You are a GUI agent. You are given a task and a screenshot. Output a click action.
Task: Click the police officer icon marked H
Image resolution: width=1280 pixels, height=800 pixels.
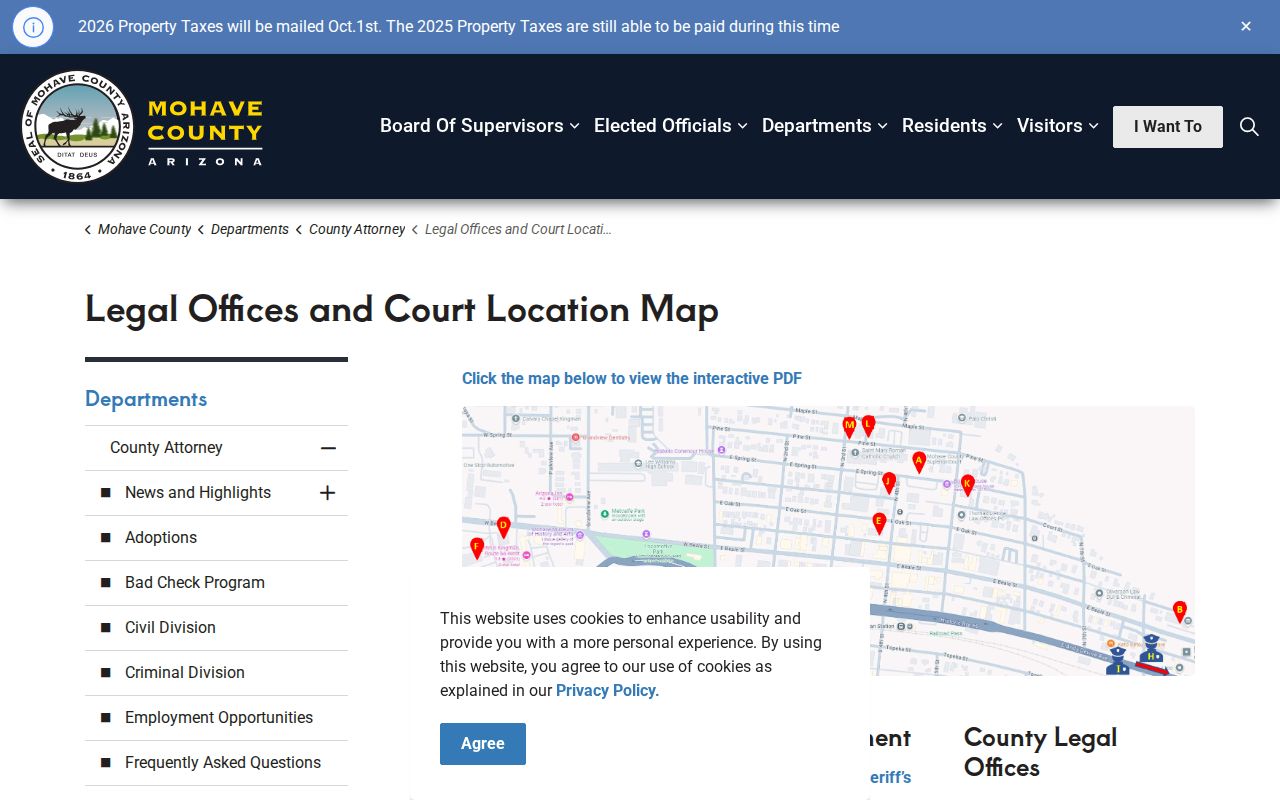[x=1152, y=650]
